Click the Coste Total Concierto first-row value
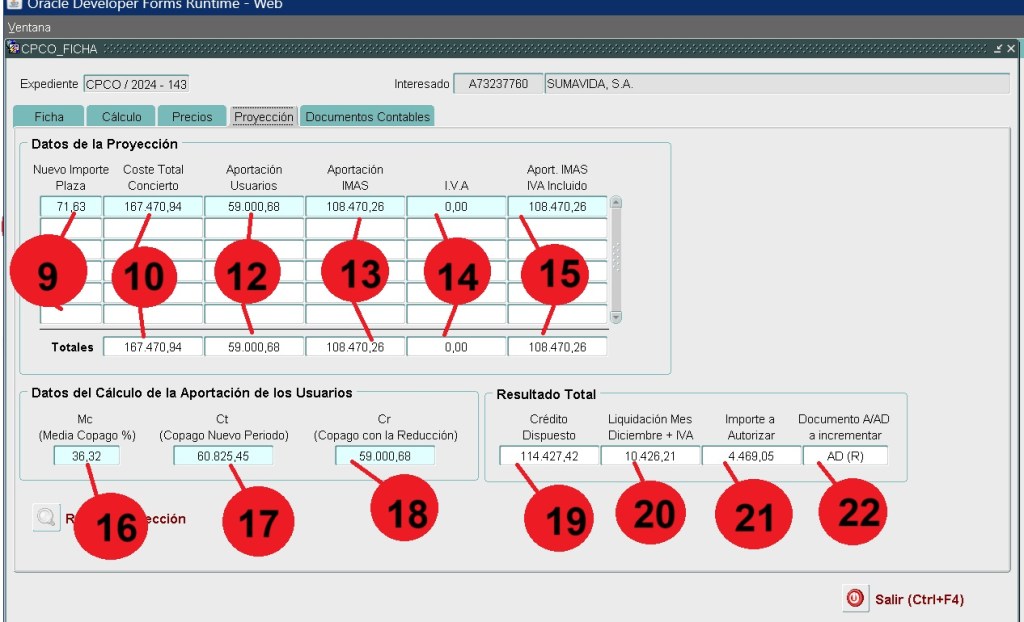The height and width of the screenshot is (622, 1024). point(153,207)
